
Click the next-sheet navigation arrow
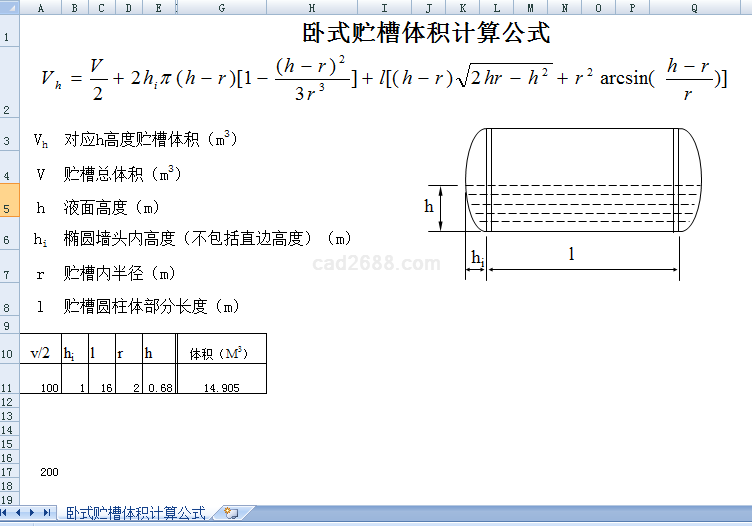coord(33,513)
